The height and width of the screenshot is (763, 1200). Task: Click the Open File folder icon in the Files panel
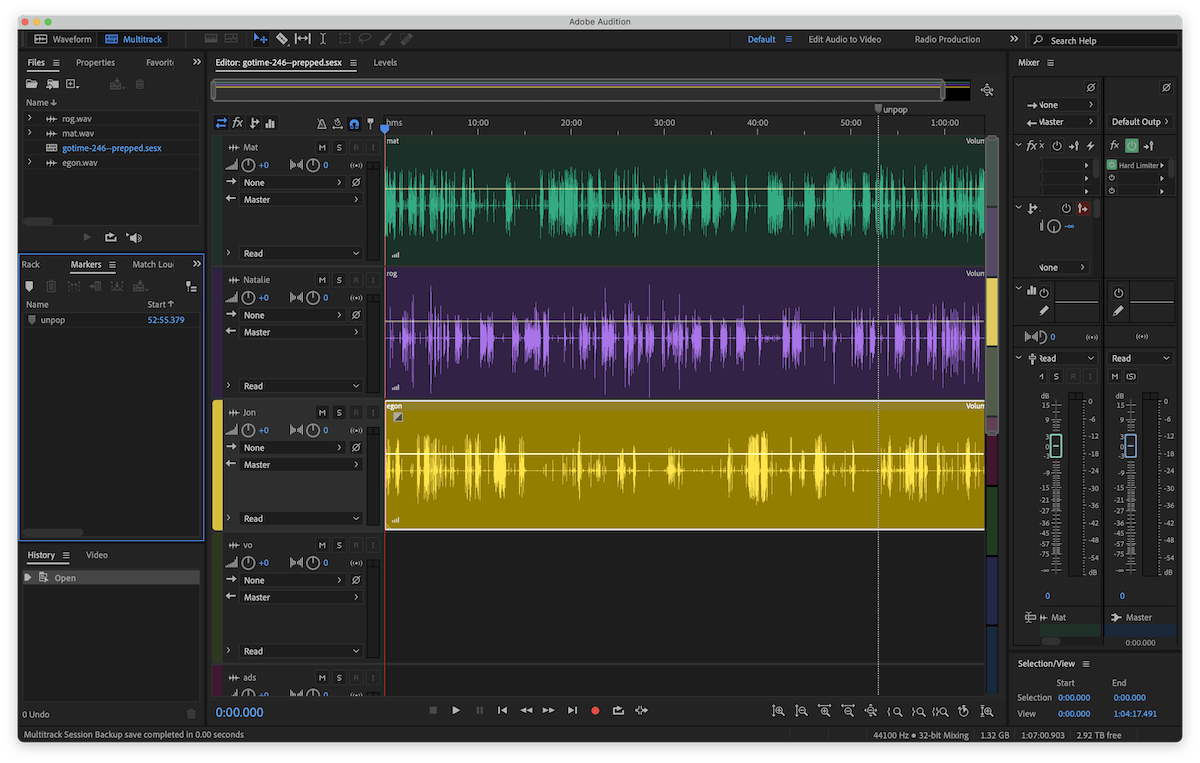32,84
